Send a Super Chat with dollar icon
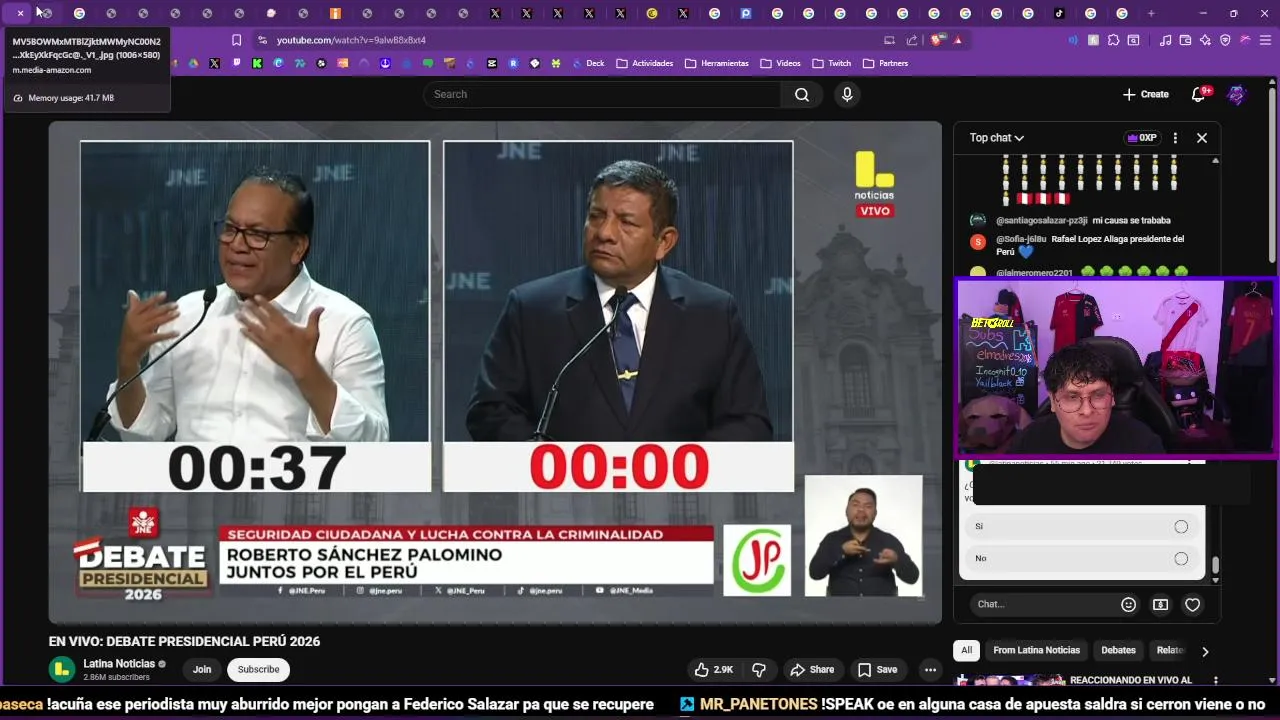Image resolution: width=1280 pixels, height=720 pixels. click(x=1160, y=604)
